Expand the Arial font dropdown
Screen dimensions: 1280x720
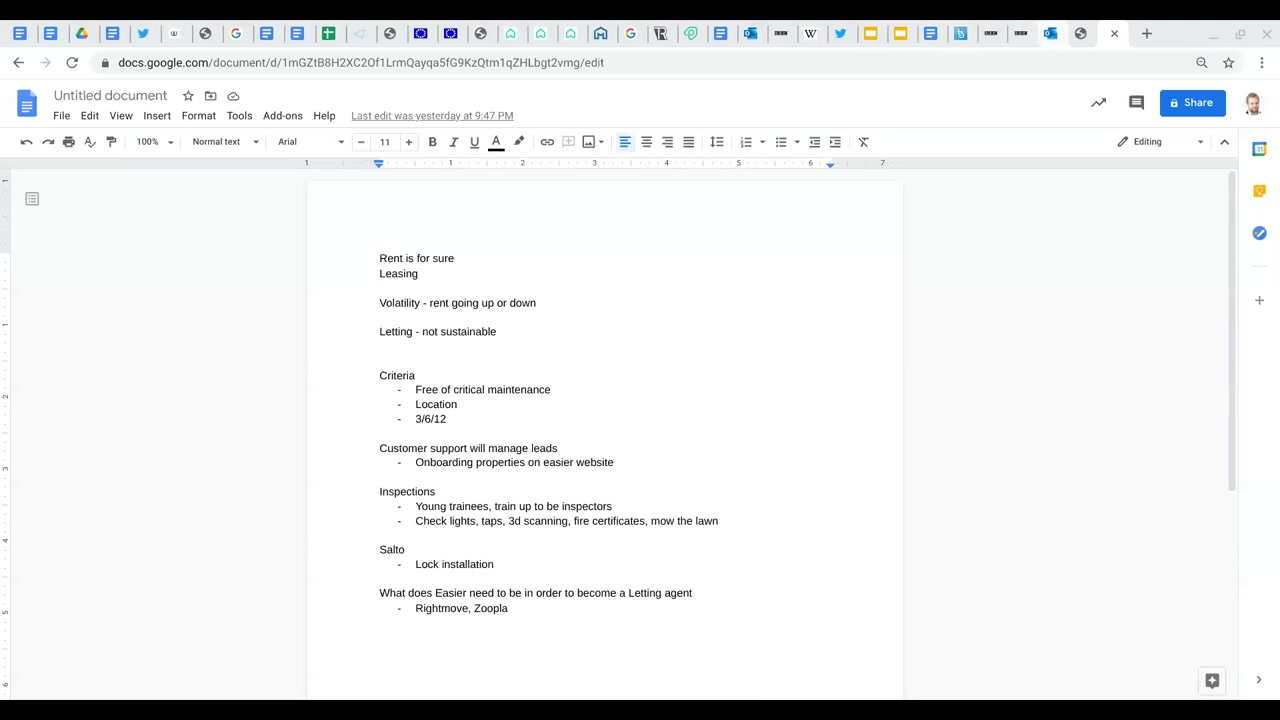(310, 142)
